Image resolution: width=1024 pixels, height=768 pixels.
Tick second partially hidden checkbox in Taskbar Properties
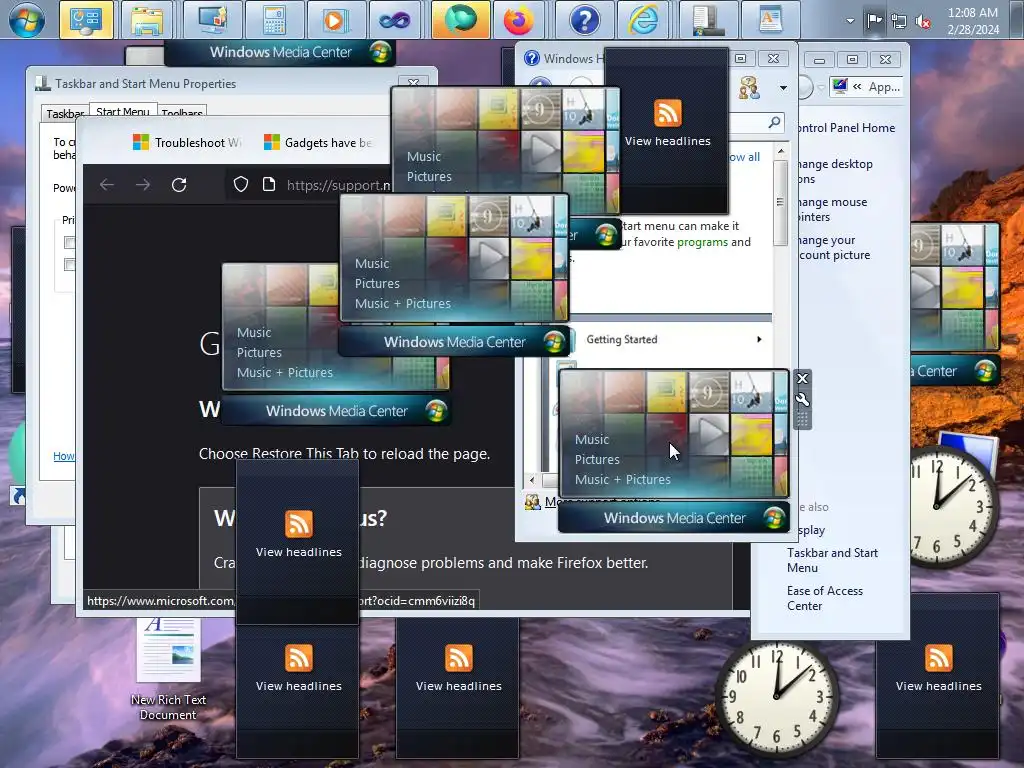[69, 264]
